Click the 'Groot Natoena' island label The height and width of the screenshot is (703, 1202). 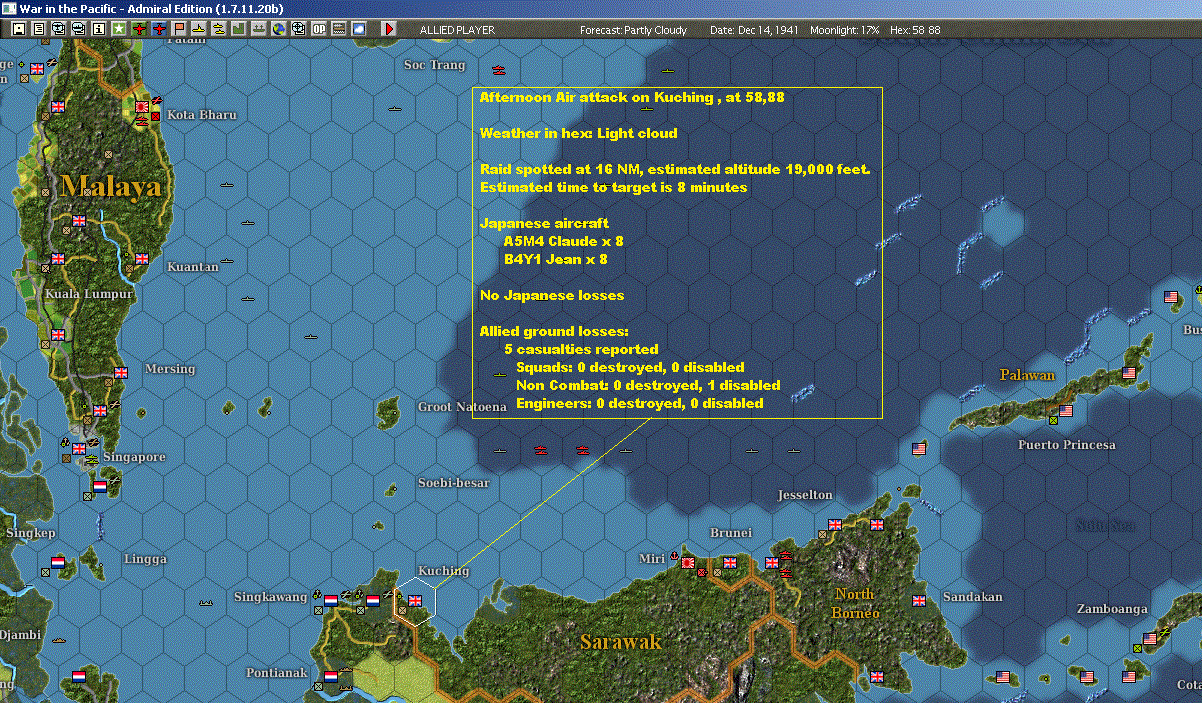pyautogui.click(x=462, y=407)
